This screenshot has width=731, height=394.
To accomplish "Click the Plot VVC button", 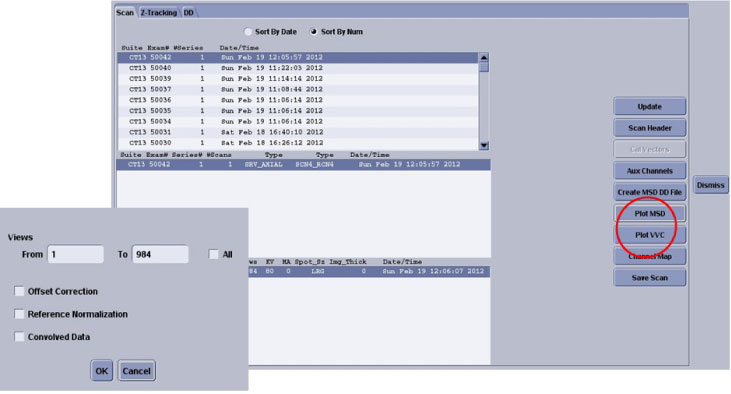I will point(649,235).
